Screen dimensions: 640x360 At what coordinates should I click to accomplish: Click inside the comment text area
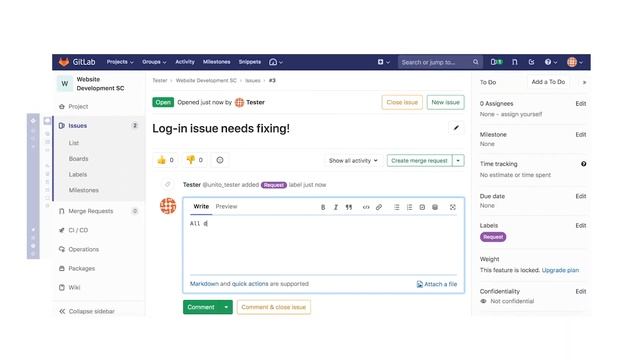(x=323, y=246)
